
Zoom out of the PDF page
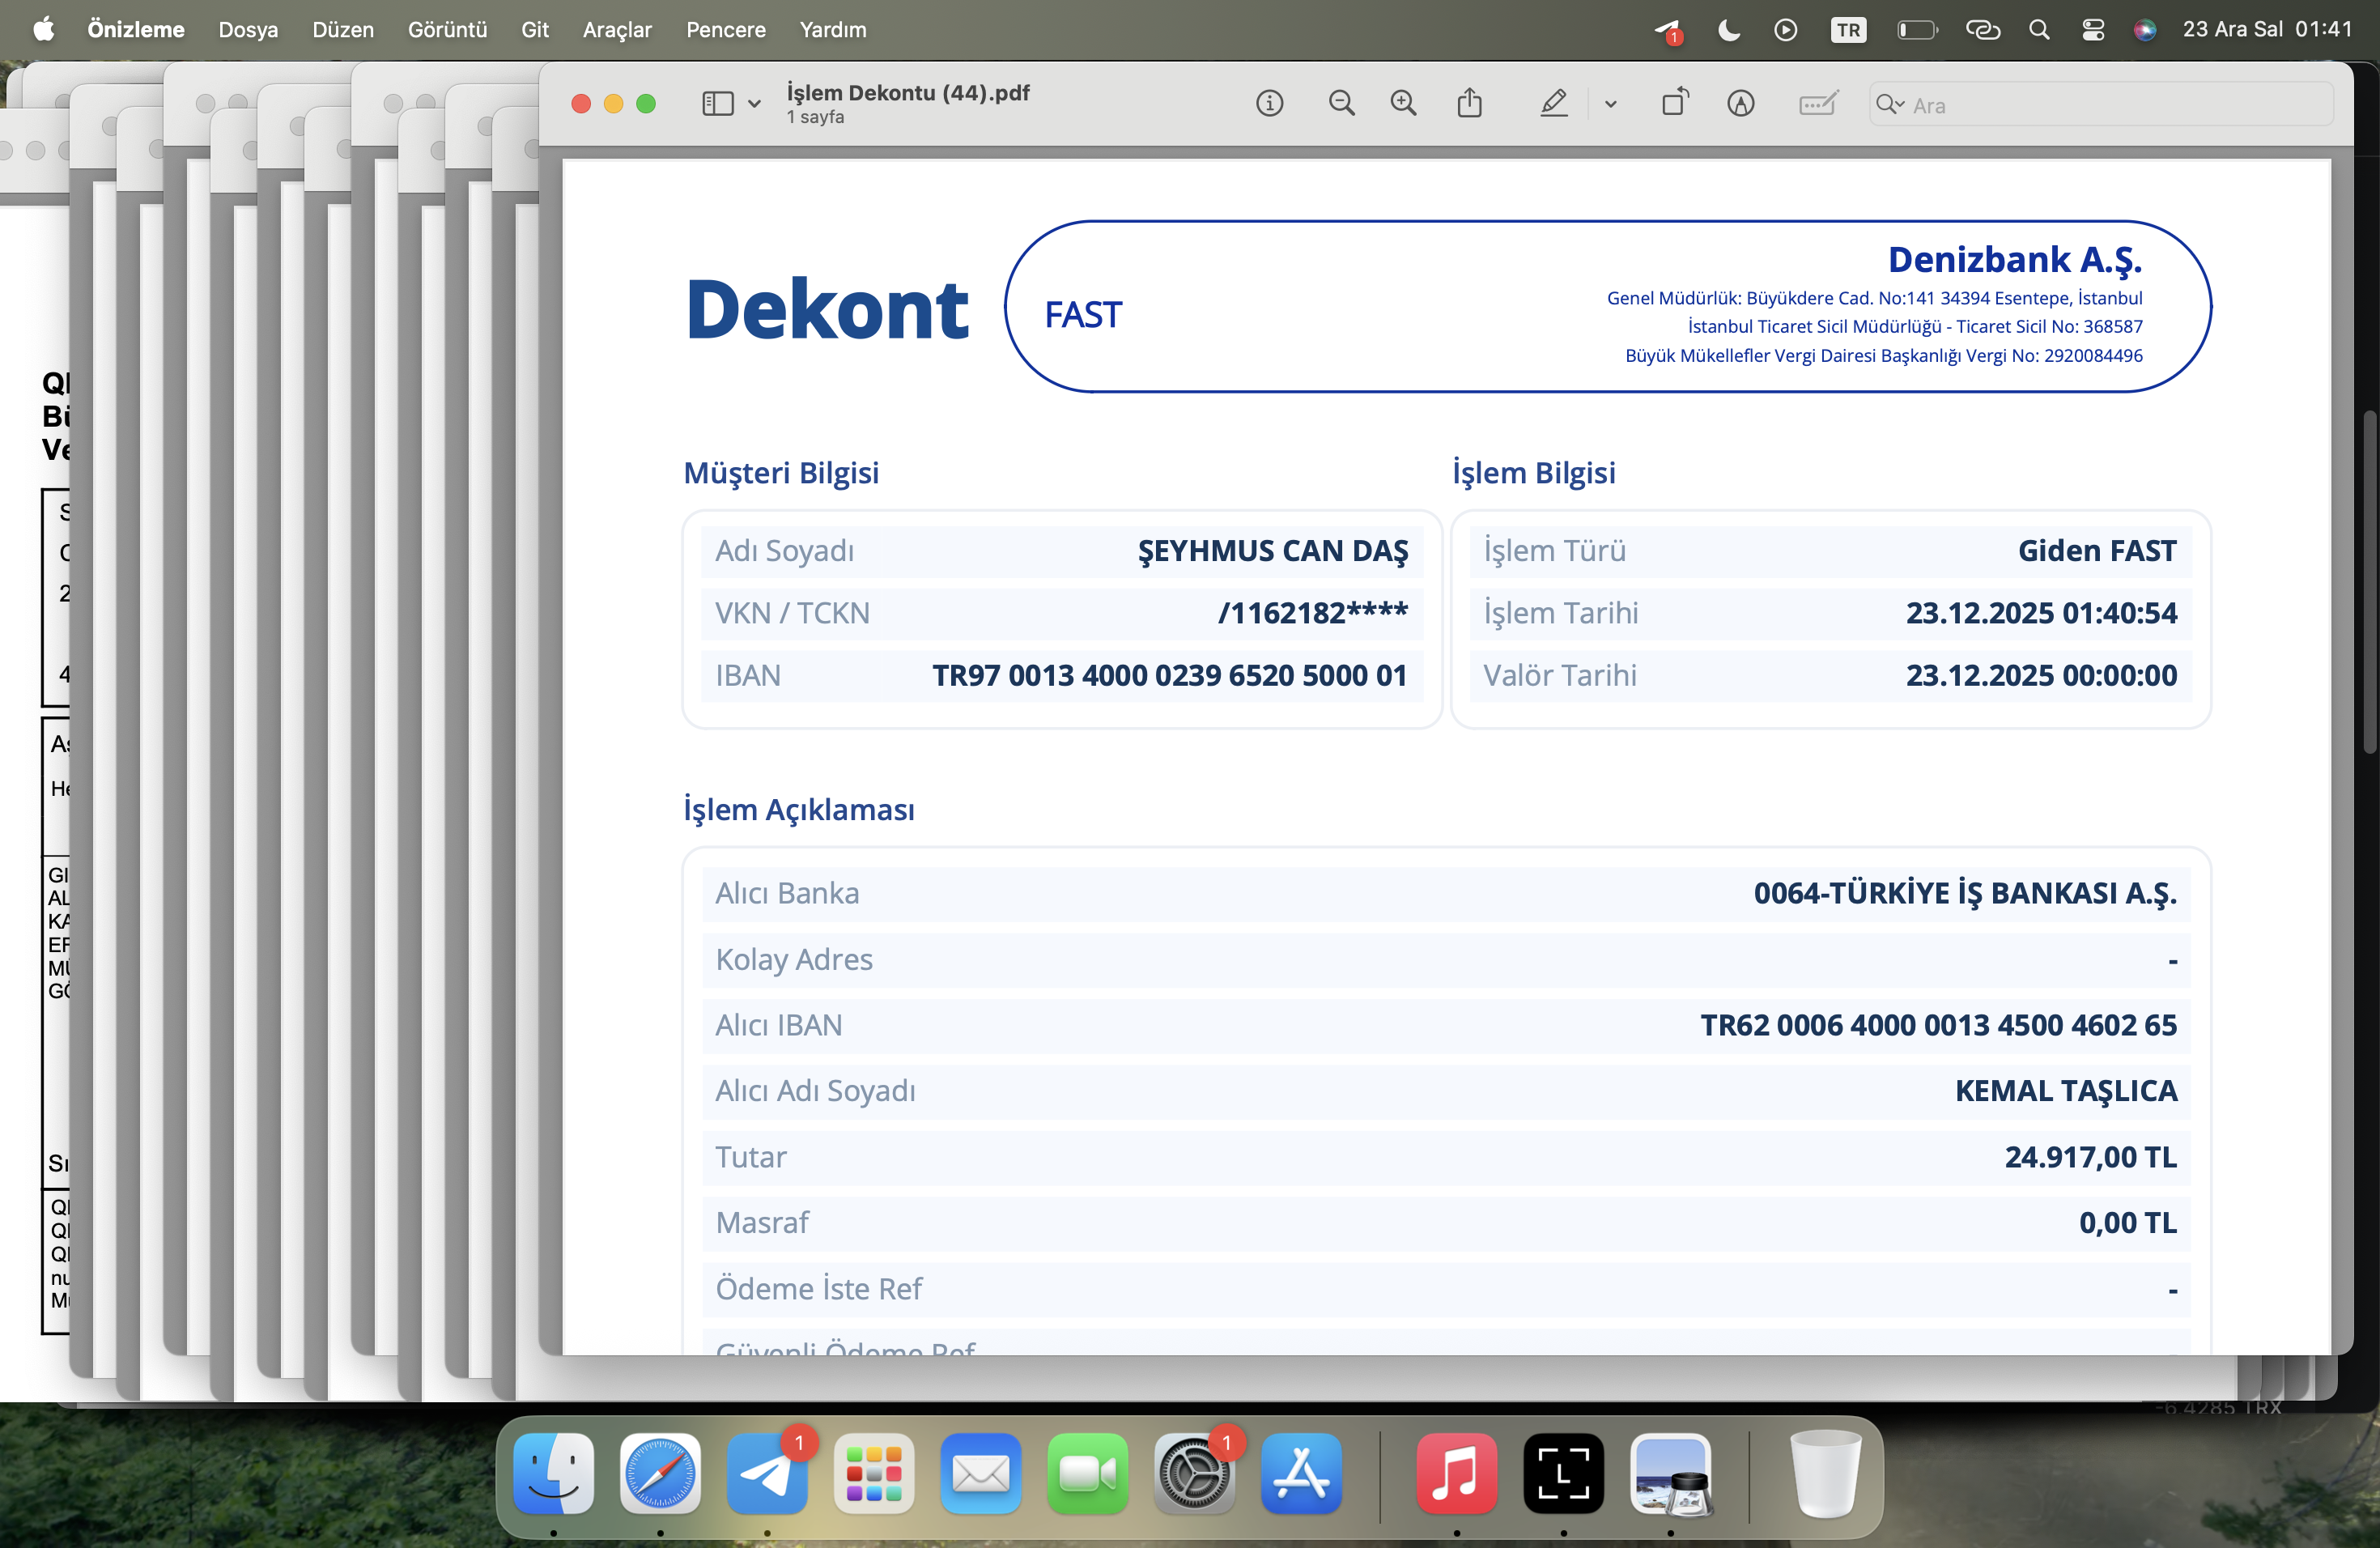[1341, 104]
